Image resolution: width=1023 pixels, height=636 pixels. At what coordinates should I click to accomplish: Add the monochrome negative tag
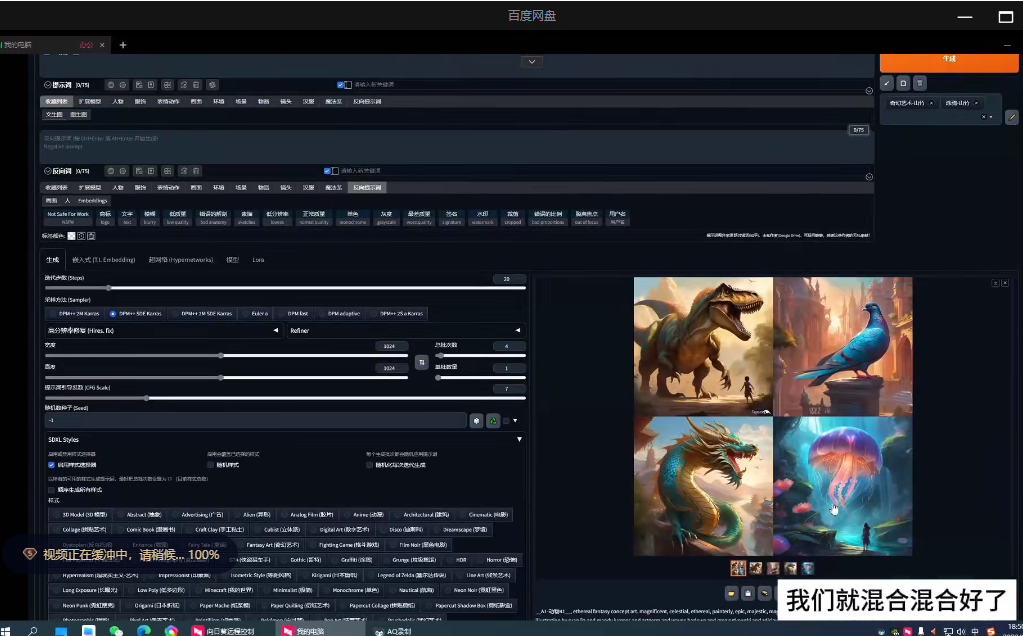(x=352, y=218)
